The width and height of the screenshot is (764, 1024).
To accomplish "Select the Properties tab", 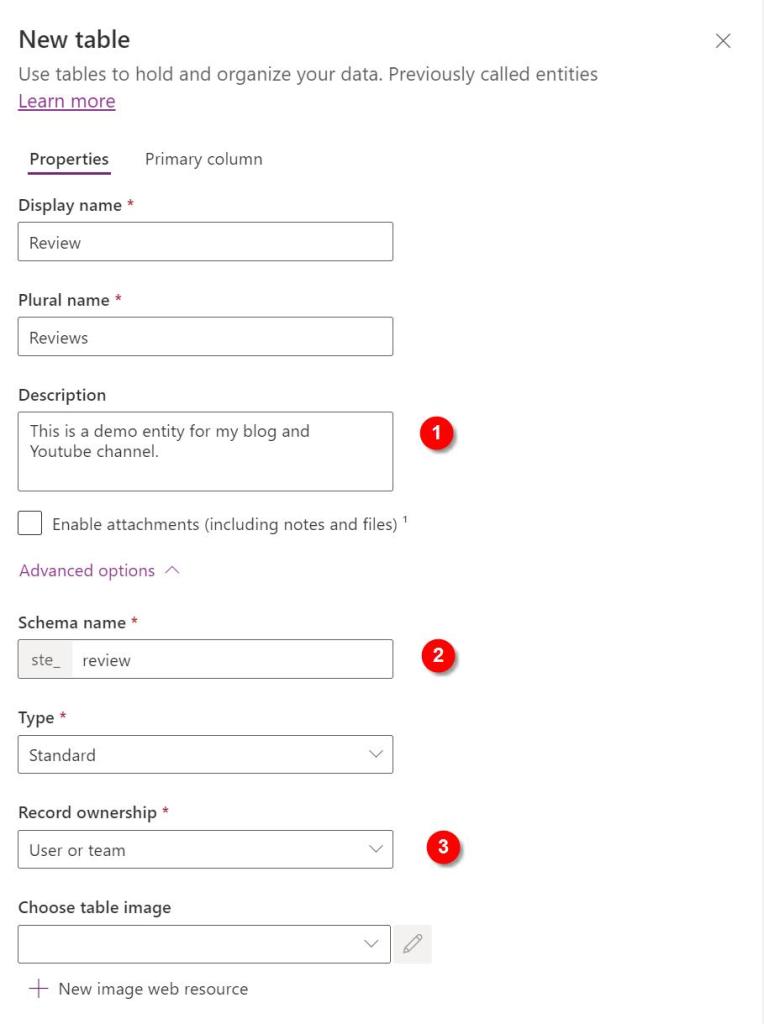I will coord(69,159).
